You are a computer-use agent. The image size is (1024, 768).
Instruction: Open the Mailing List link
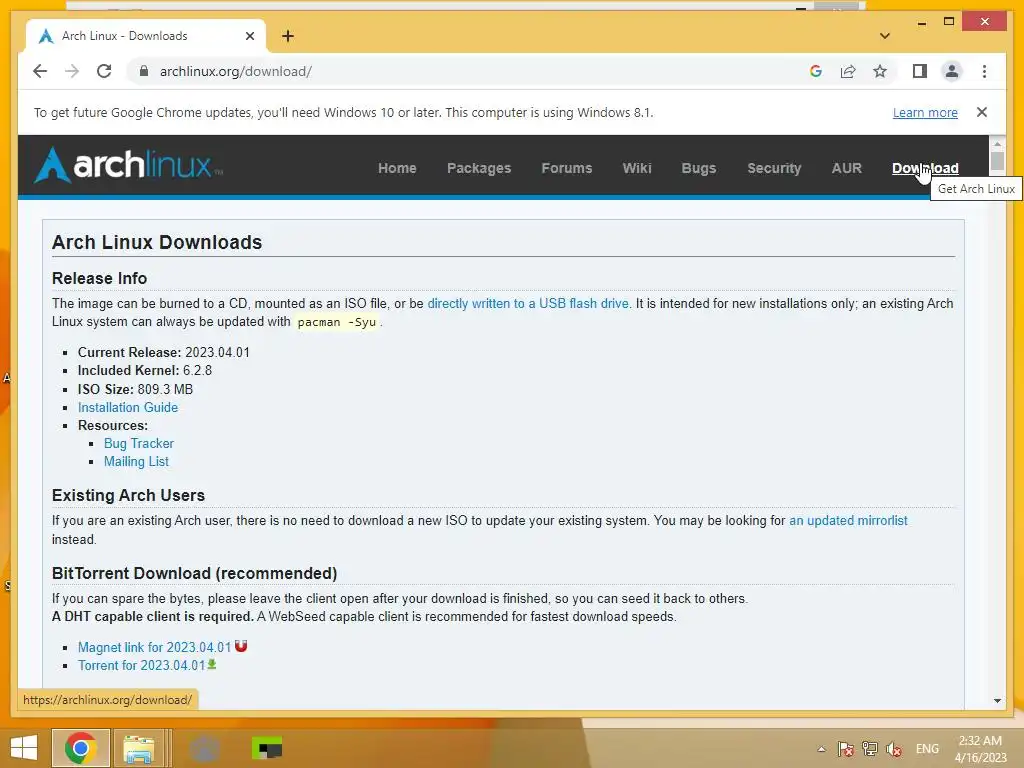(136, 462)
